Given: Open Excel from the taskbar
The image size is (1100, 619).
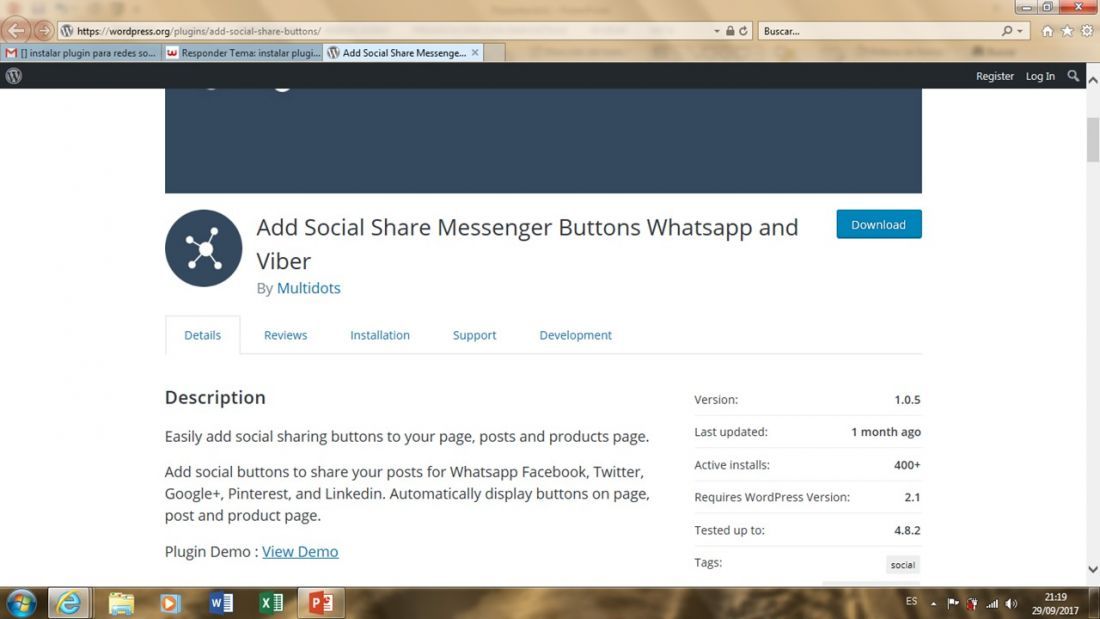Looking at the screenshot, I should 271,603.
